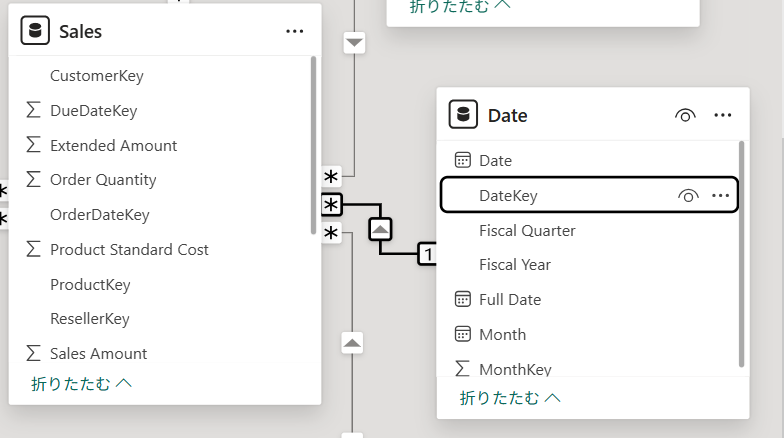784x438 pixels.
Task: Select the DueDateKey field in Sales
Action: [x=94, y=110]
